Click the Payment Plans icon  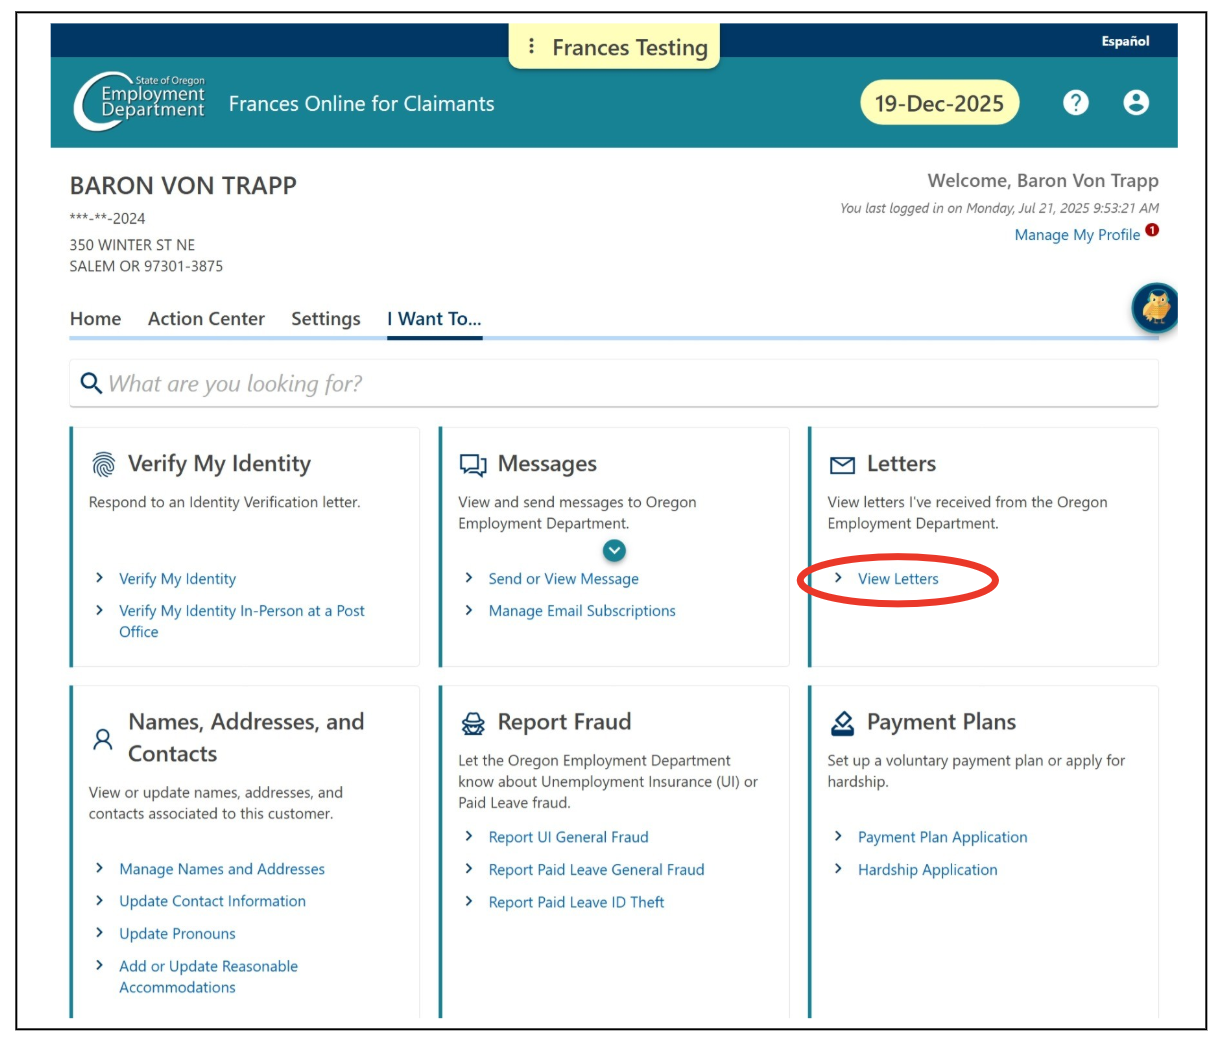point(842,723)
